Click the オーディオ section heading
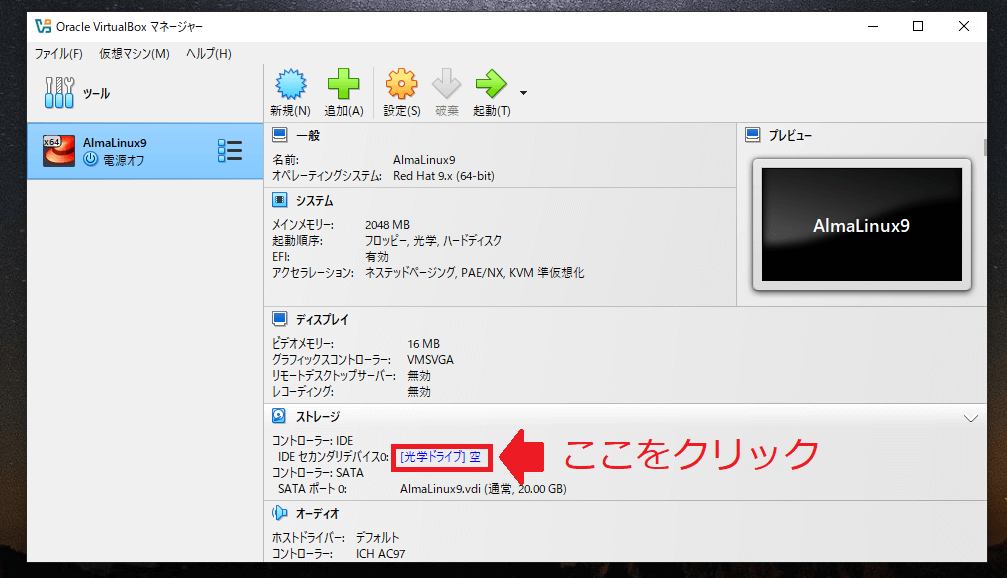 tap(317, 514)
